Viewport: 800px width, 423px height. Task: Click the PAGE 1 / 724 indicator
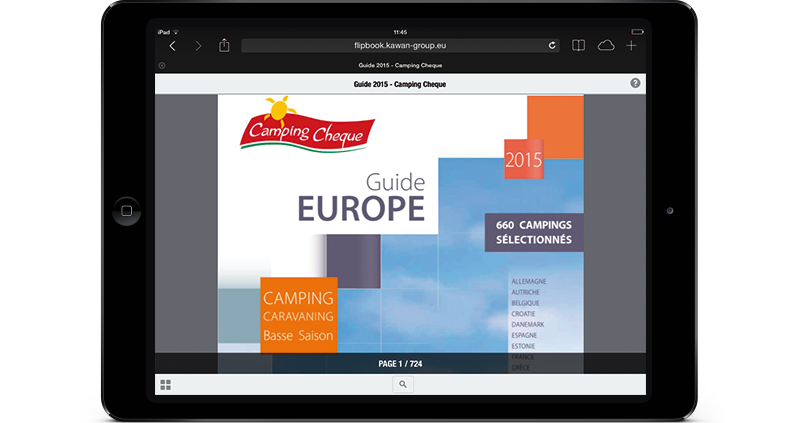tap(400, 364)
